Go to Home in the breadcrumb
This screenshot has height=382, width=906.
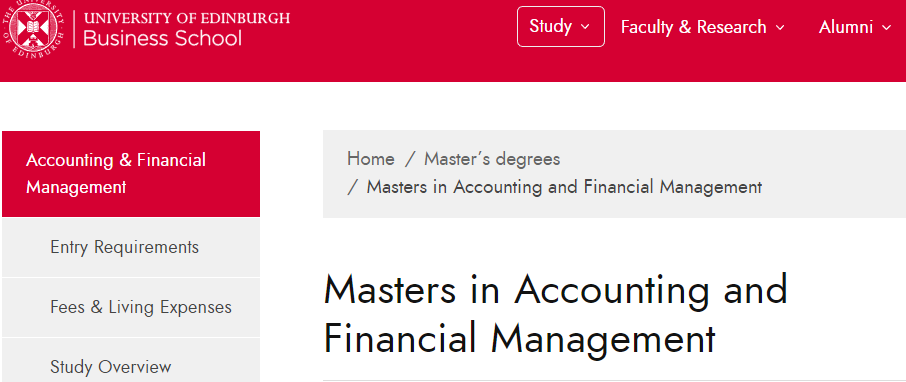click(371, 158)
